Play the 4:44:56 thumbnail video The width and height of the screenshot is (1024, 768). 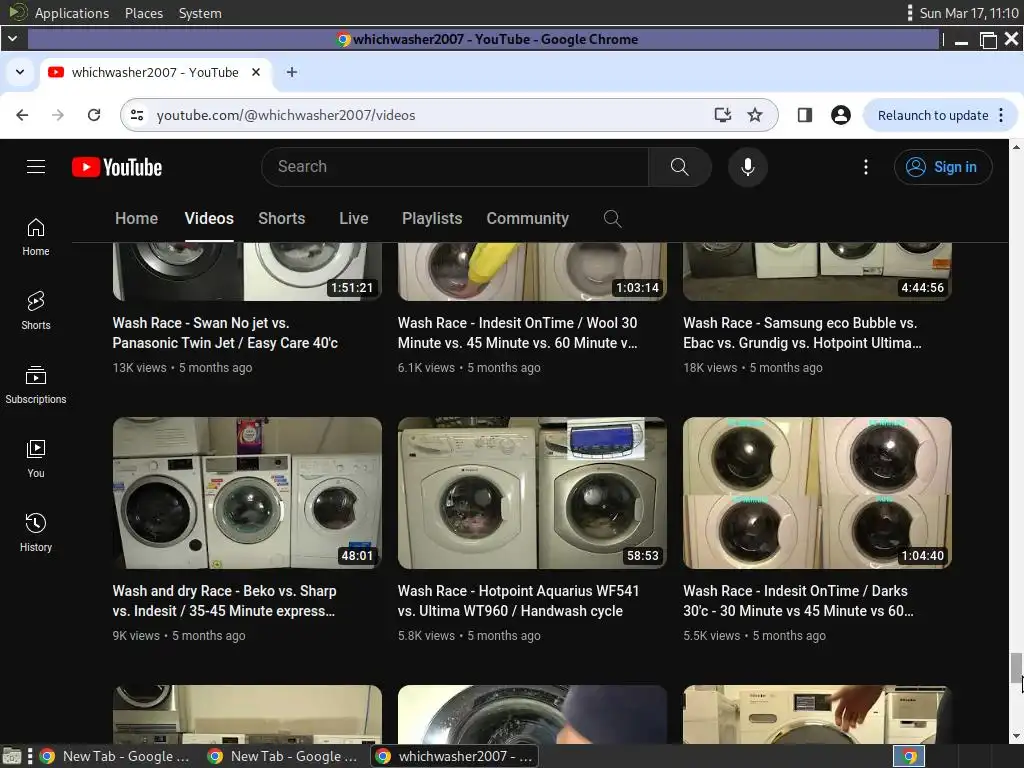click(x=817, y=272)
